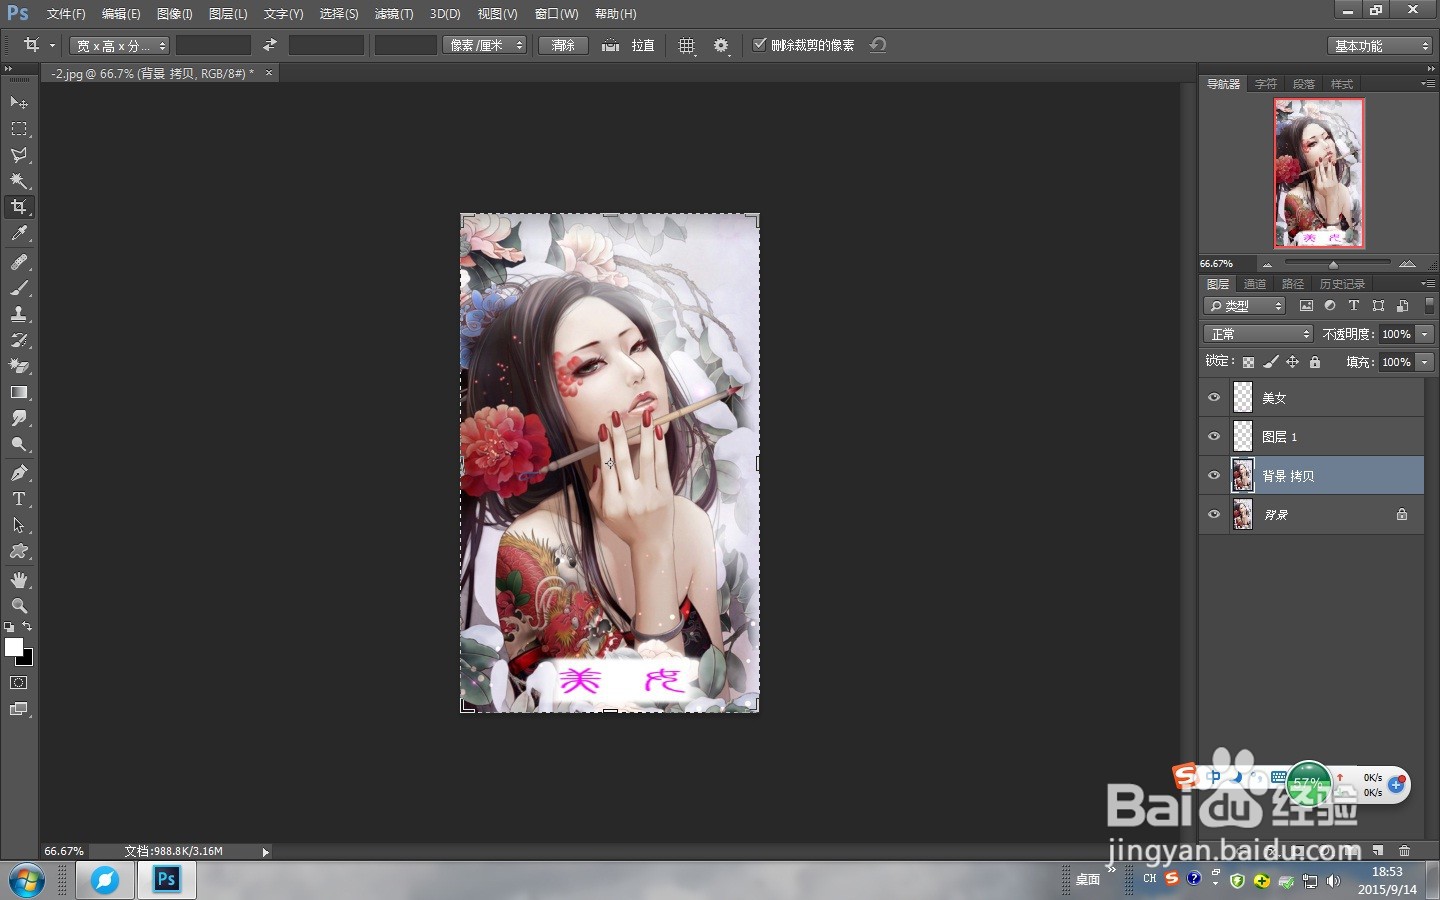The height and width of the screenshot is (900, 1440).
Task: Select the Eraser tool
Action: [18, 365]
